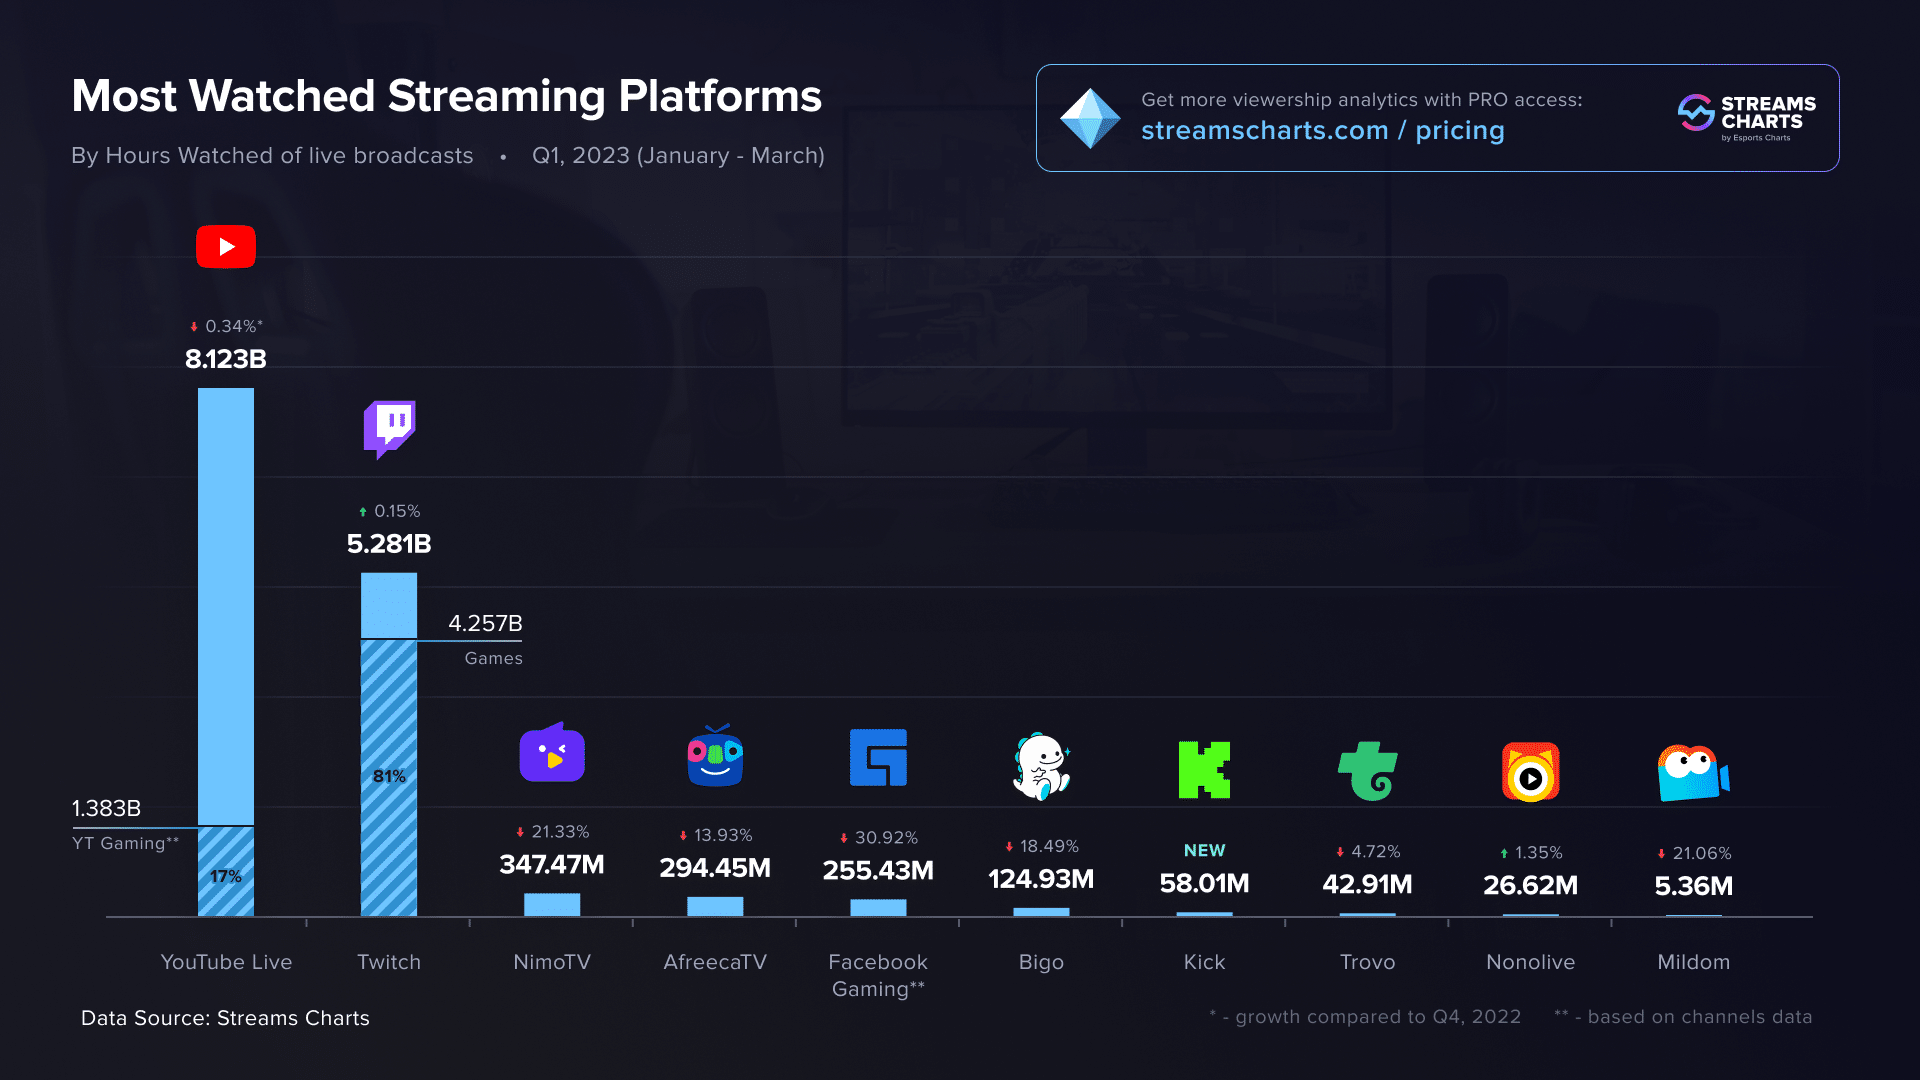Click the AfreecaTV bar
Image resolution: width=1920 pixels, height=1080 pixels.
(x=715, y=906)
